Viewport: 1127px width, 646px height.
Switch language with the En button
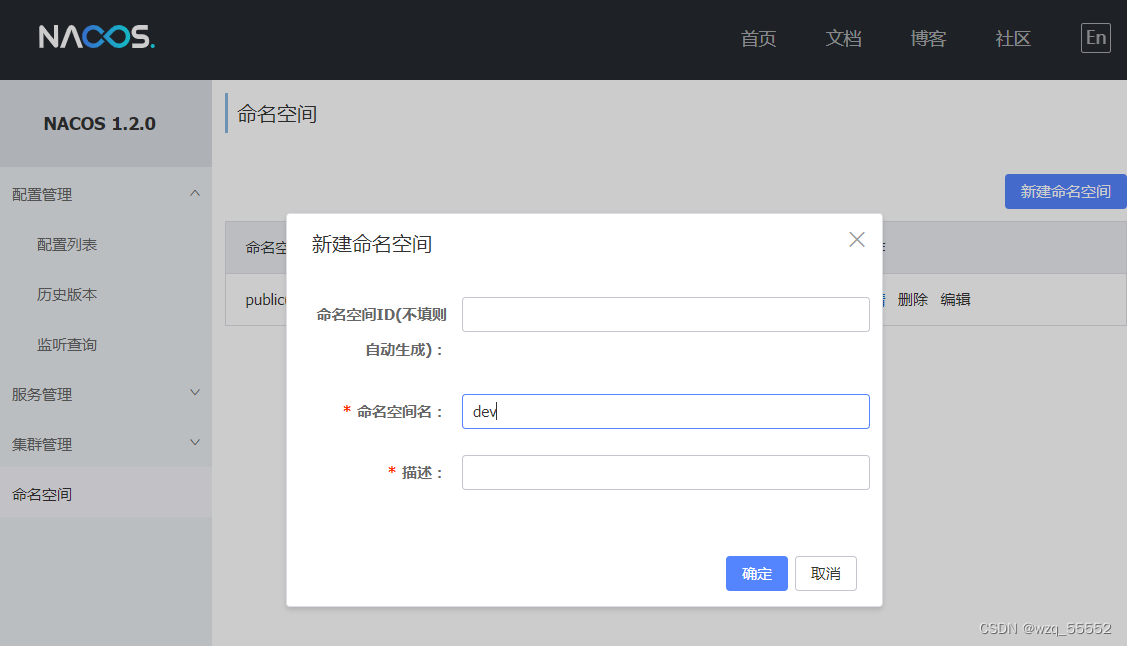[1095, 37]
